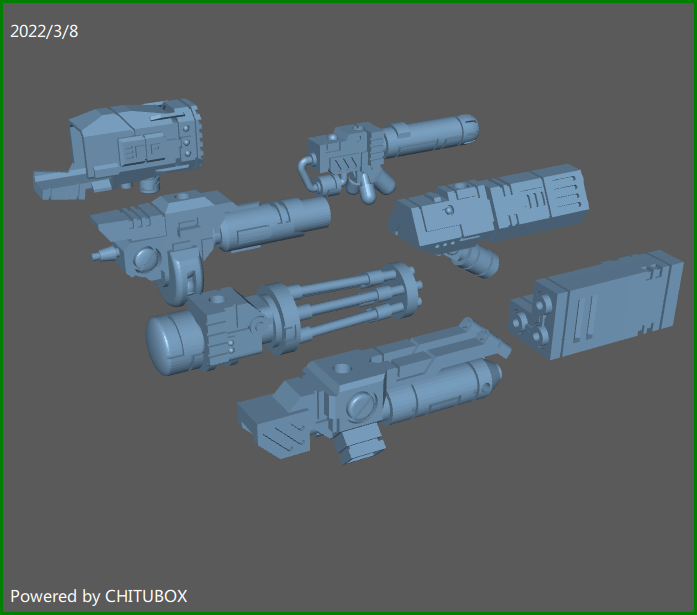Select the front flange disc of the gatling barrels
Screen dimensions: 697x615
coord(405,290)
